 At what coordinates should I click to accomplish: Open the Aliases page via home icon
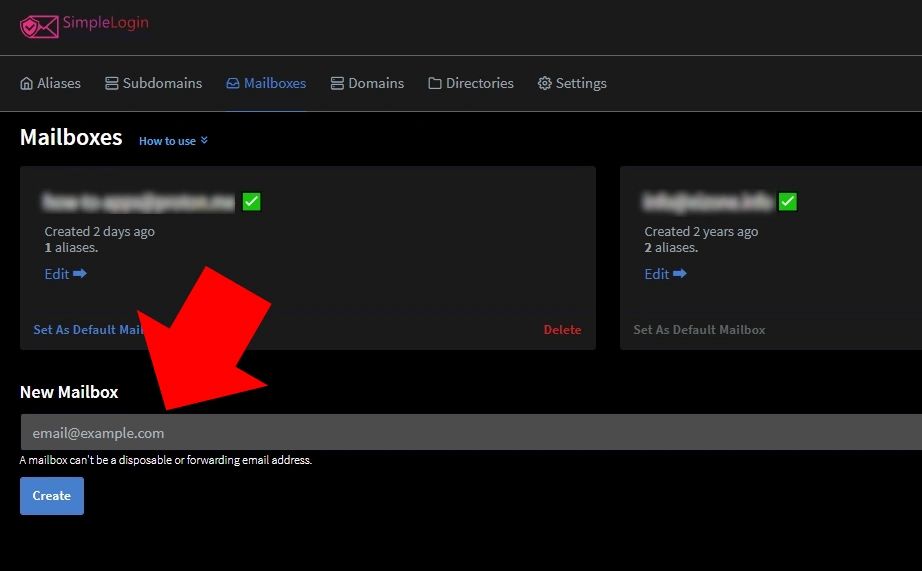[x=27, y=84]
